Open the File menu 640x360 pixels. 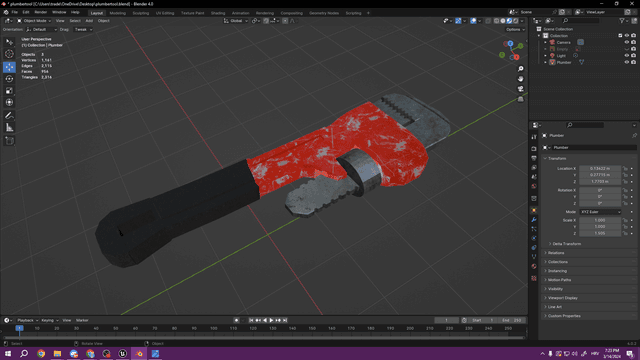14,12
